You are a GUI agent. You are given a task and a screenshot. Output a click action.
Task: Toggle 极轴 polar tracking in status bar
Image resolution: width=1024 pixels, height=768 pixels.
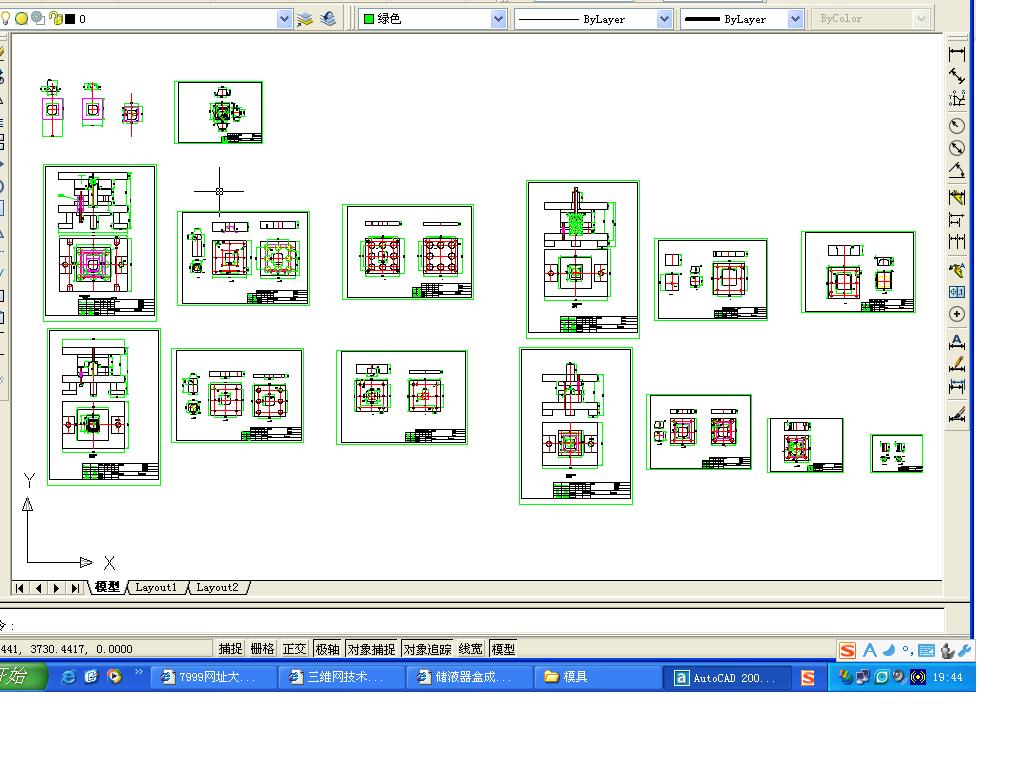(328, 649)
